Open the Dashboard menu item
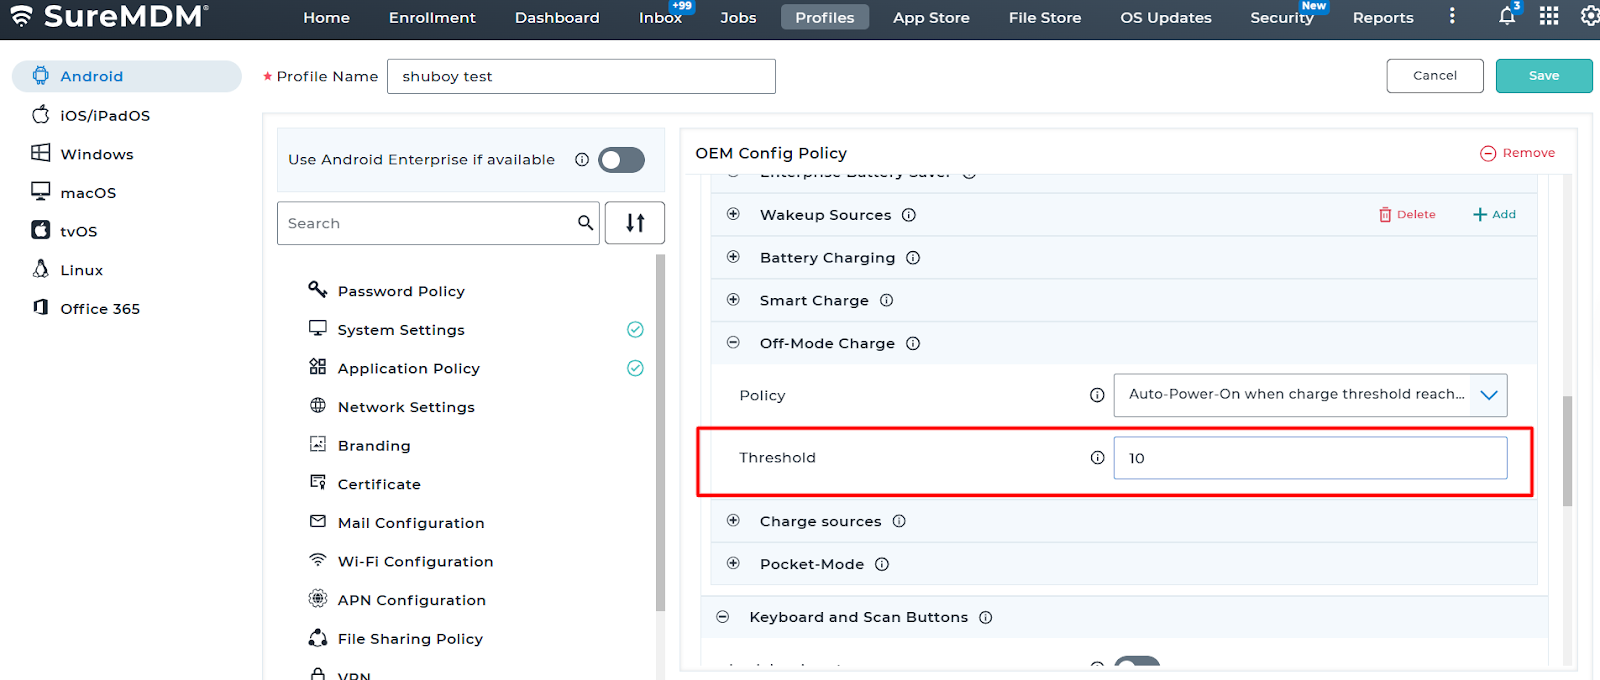Image resolution: width=1600 pixels, height=680 pixels. [557, 18]
